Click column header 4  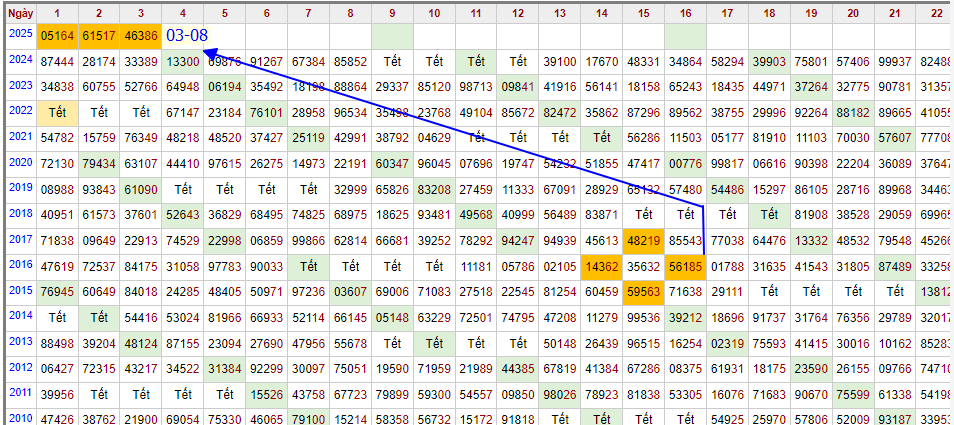183,13
